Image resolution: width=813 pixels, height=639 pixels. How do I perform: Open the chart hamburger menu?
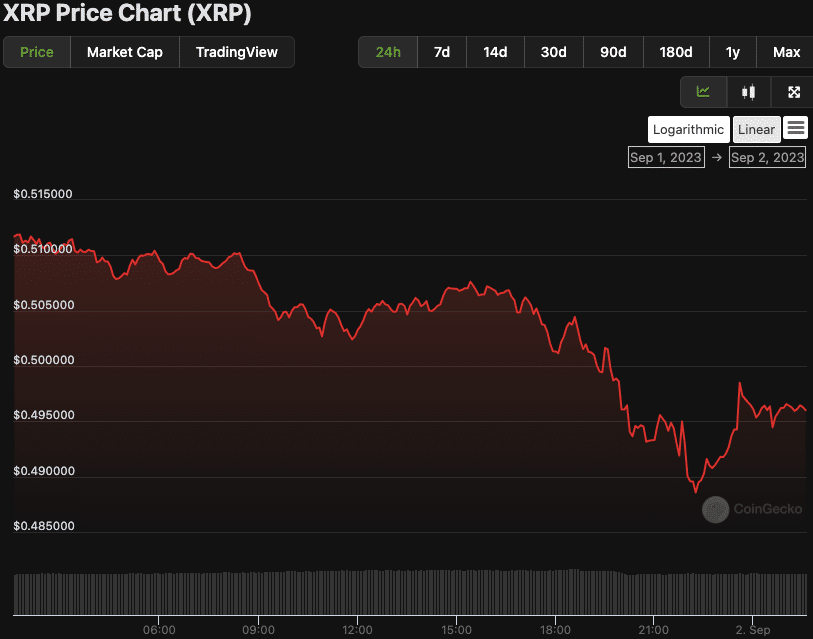pyautogui.click(x=796, y=128)
